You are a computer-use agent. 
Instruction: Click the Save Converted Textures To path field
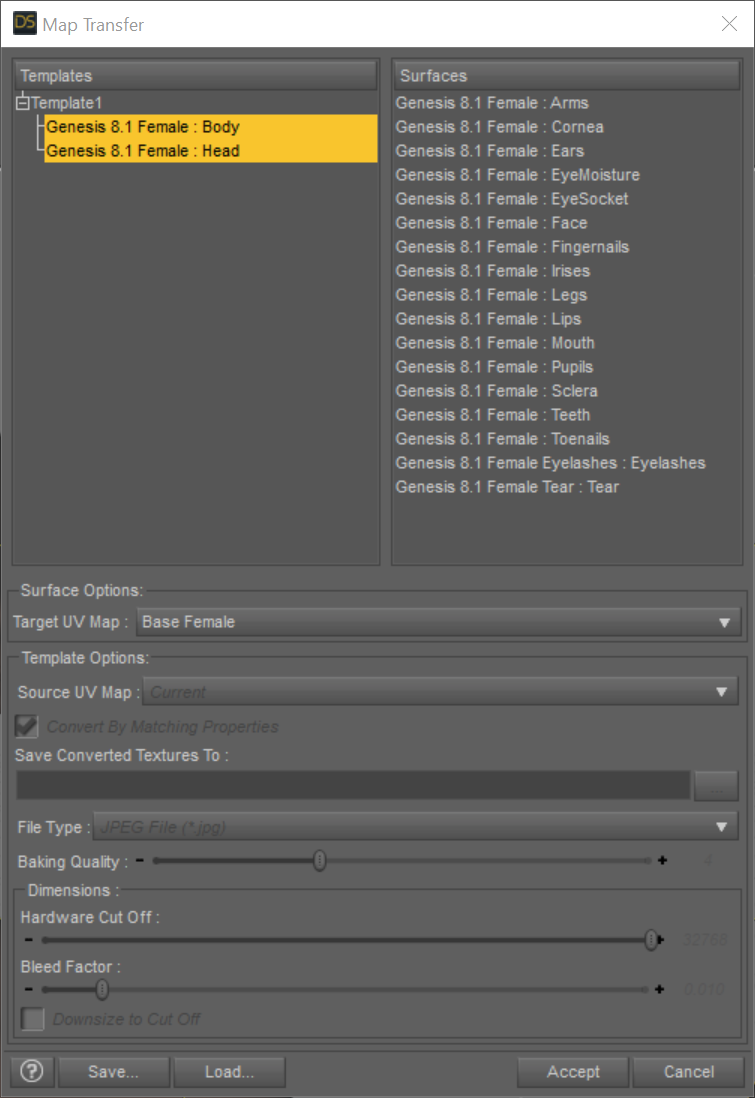pos(353,785)
